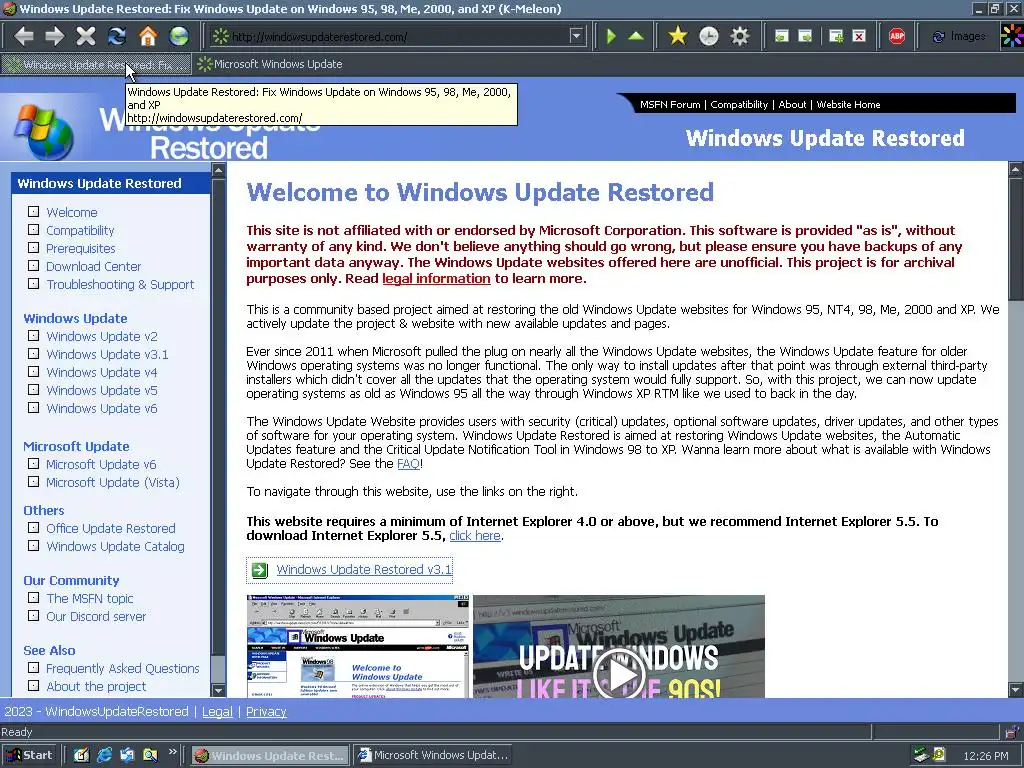Open Compatibility in the header menu

tap(739, 104)
